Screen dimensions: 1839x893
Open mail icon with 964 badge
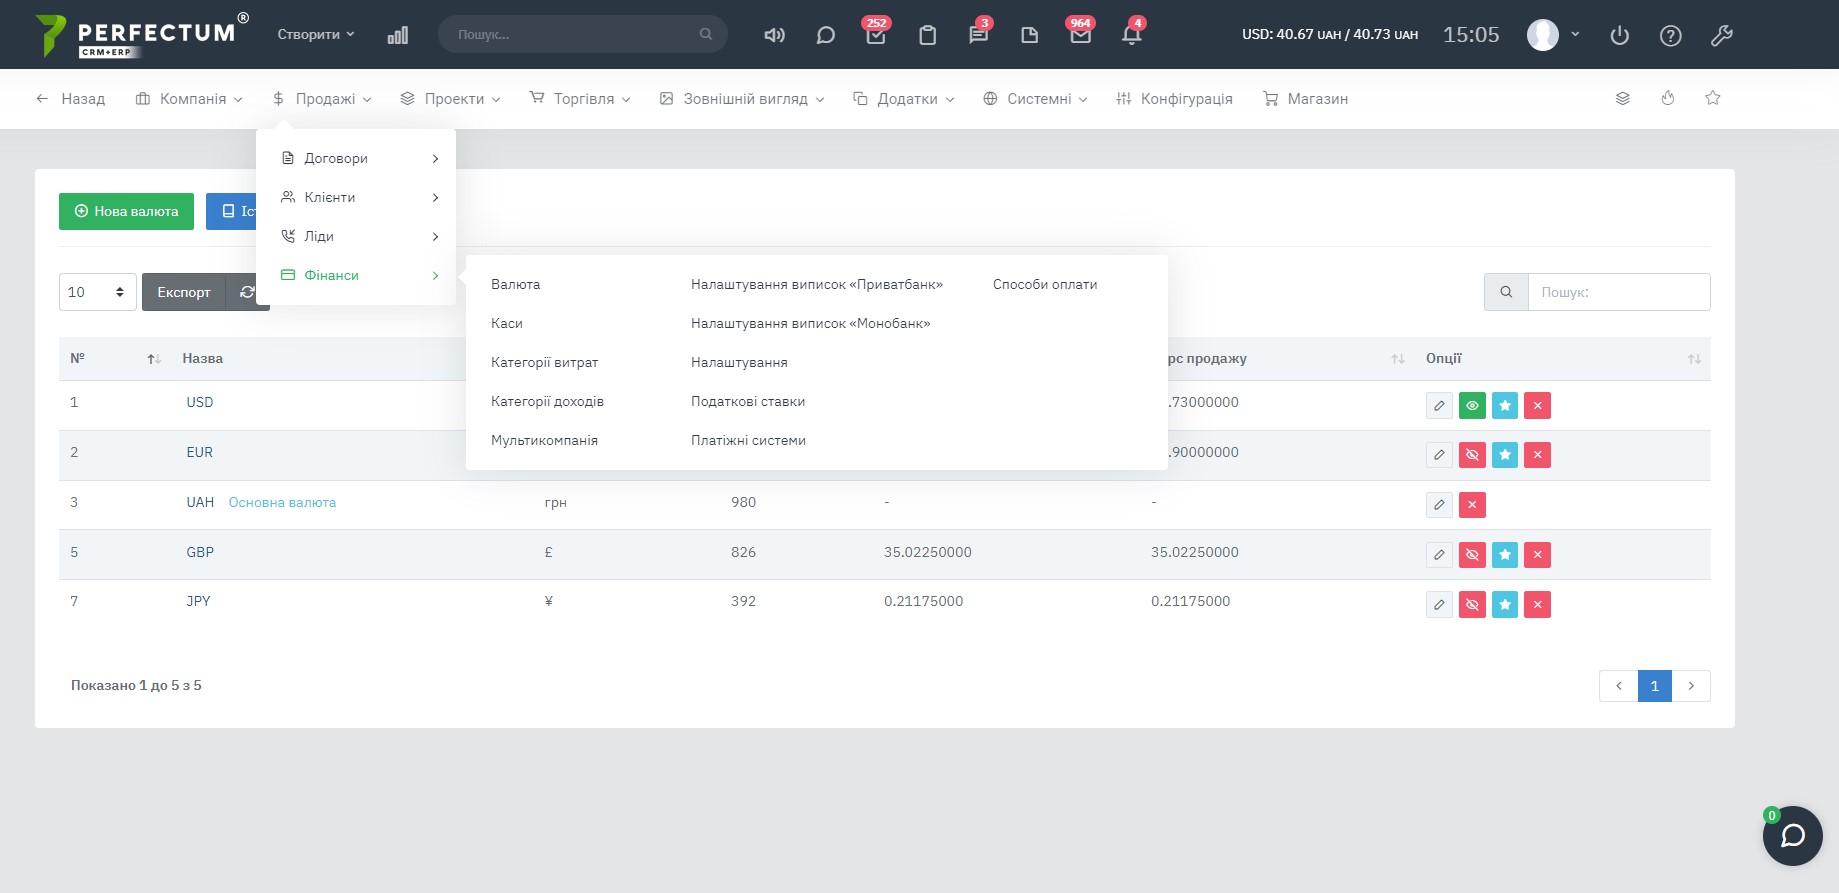(x=1080, y=35)
